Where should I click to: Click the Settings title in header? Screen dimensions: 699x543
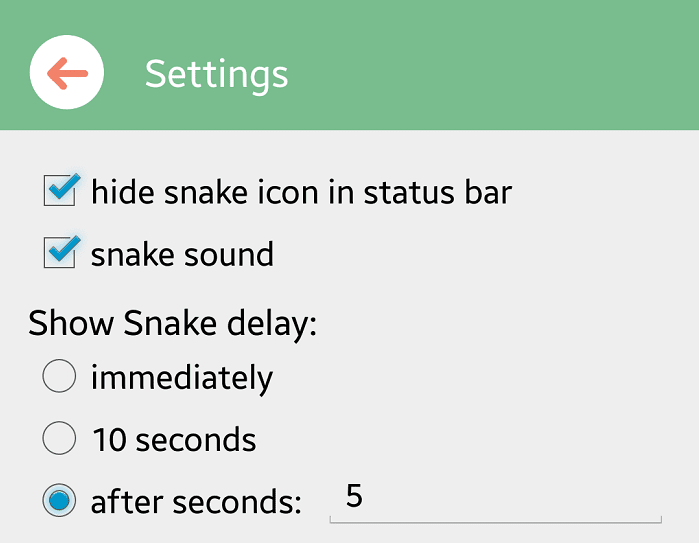[x=217, y=74]
